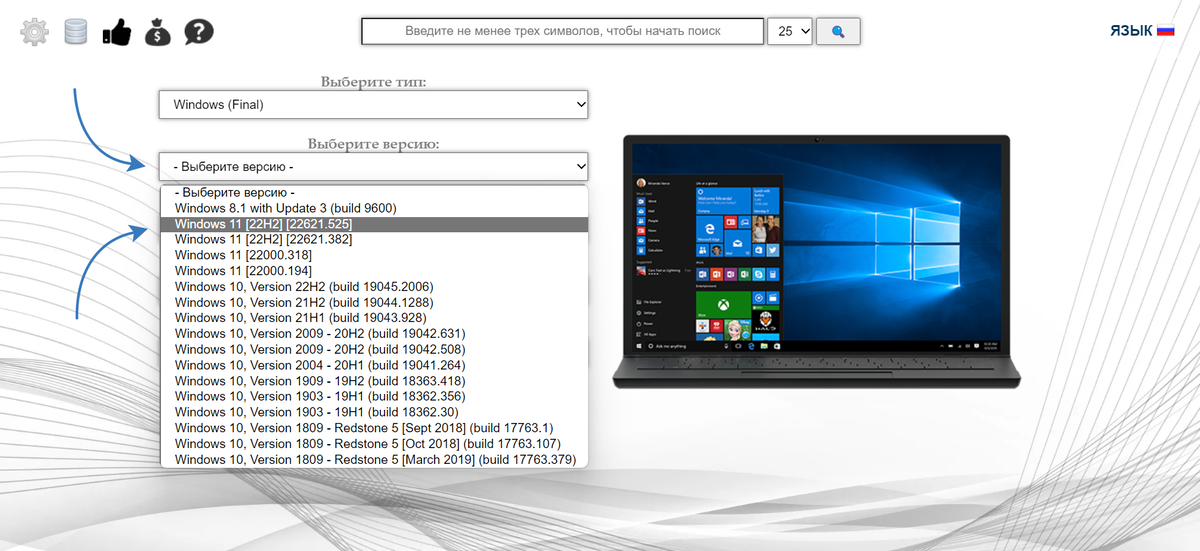Select Windows 10 20H2 build 19042.631
The height and width of the screenshot is (551, 1200).
[375, 334]
